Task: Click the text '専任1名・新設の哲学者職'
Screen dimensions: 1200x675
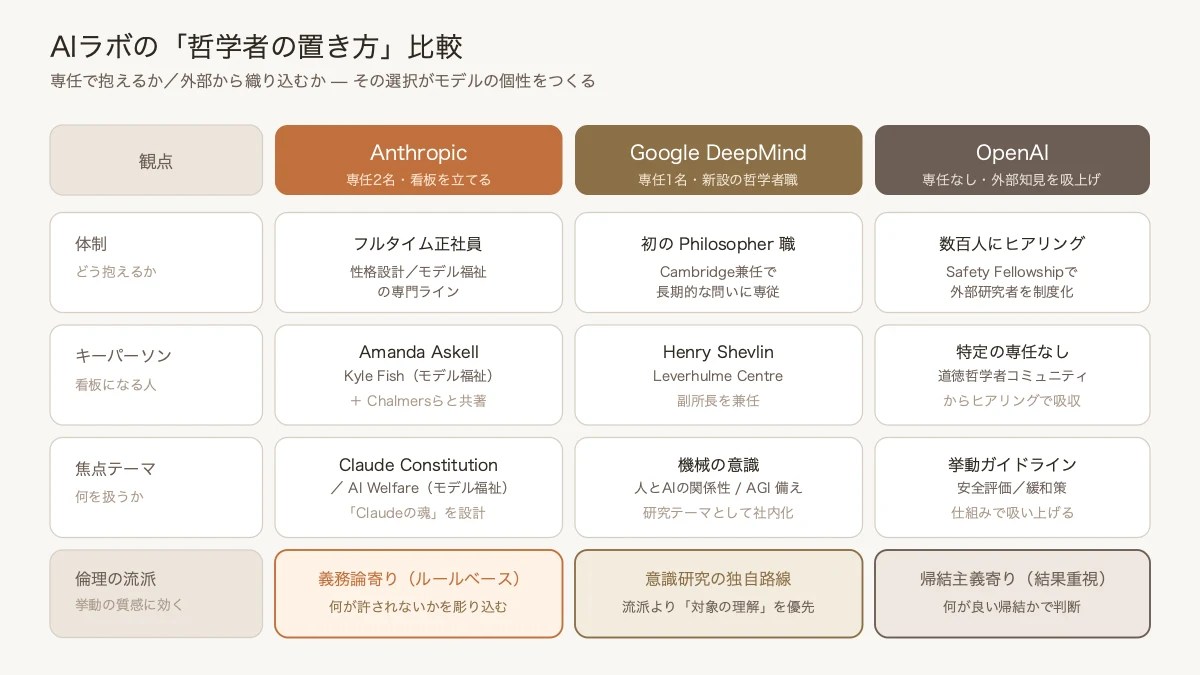Action: [718, 180]
